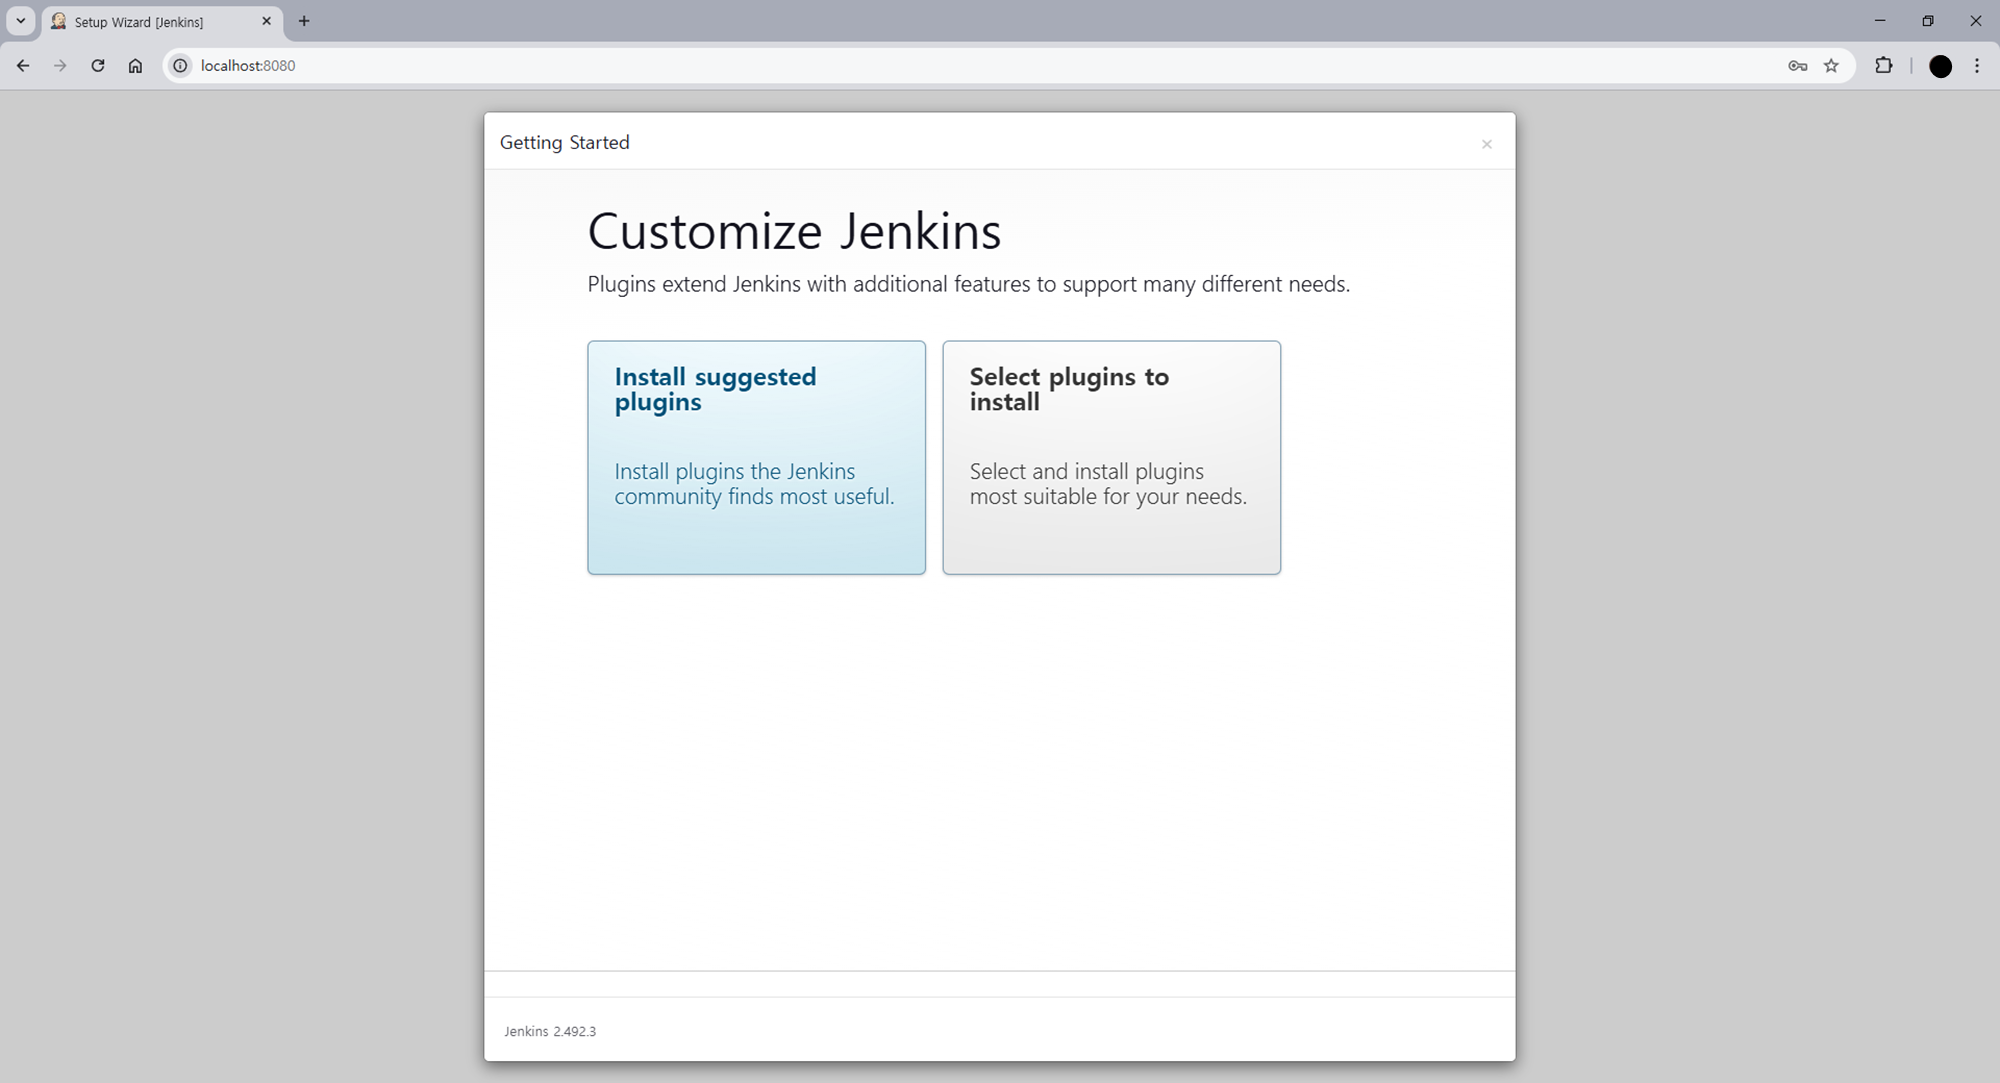Bookmark this page with star
Screen dimensions: 2000x1083
click(x=1831, y=66)
